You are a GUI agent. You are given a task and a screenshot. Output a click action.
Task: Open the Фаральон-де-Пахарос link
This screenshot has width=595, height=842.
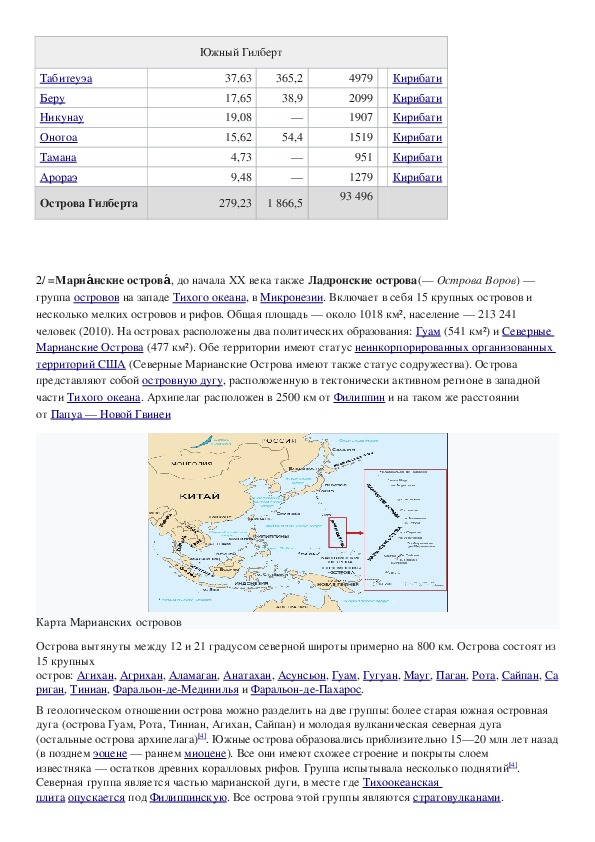[306, 689]
